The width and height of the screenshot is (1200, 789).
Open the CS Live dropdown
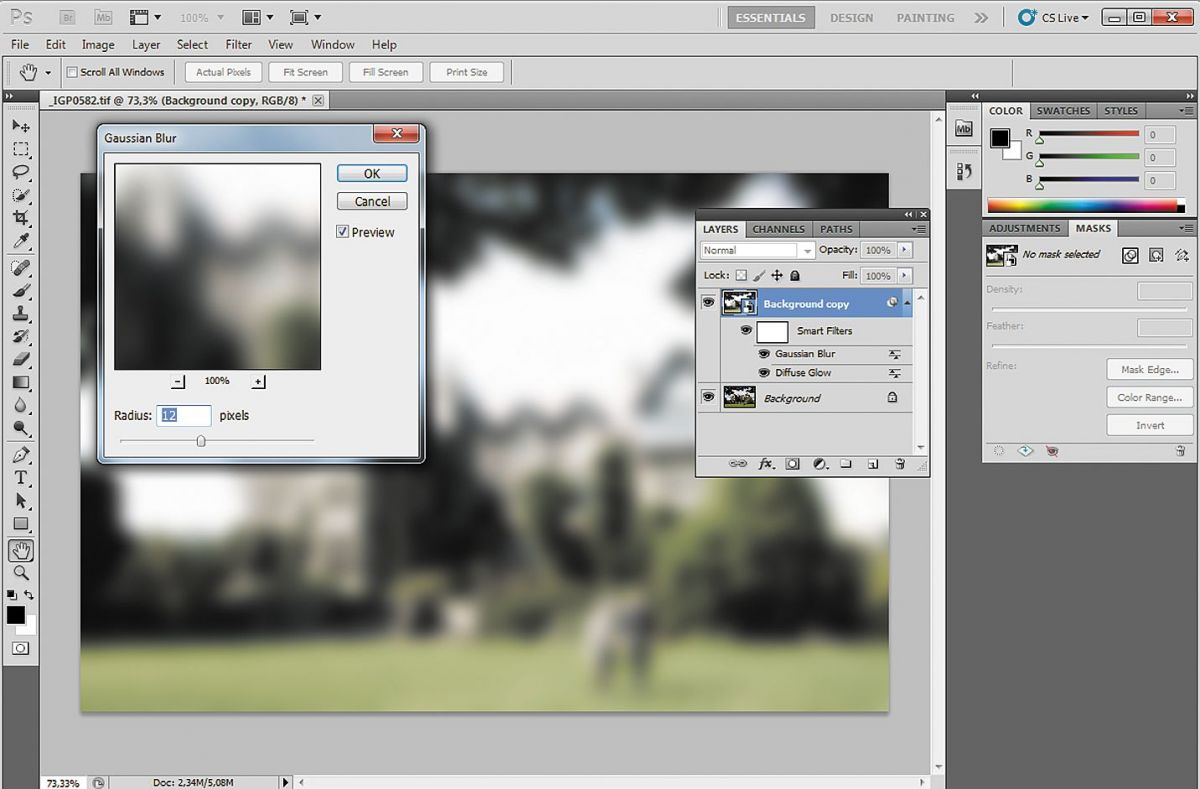pos(1053,17)
